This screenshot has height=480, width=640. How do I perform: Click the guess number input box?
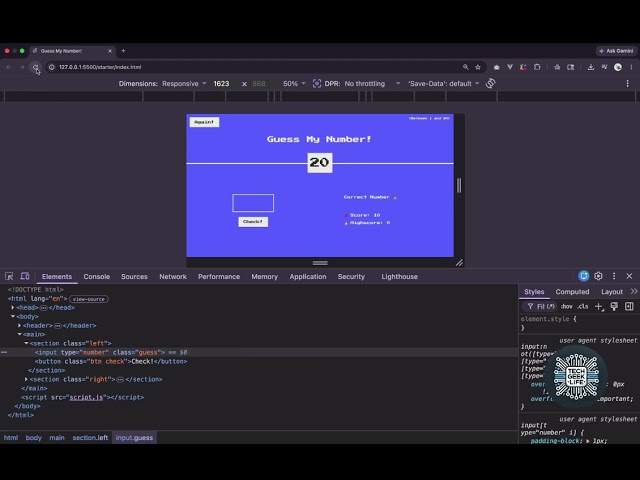click(253, 203)
